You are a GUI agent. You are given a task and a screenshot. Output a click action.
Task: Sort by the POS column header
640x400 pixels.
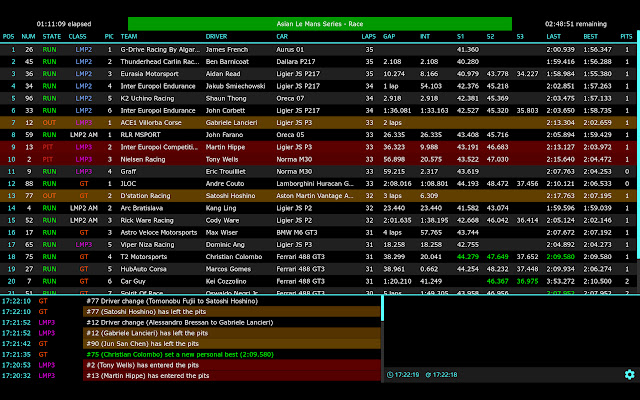(x=9, y=36)
